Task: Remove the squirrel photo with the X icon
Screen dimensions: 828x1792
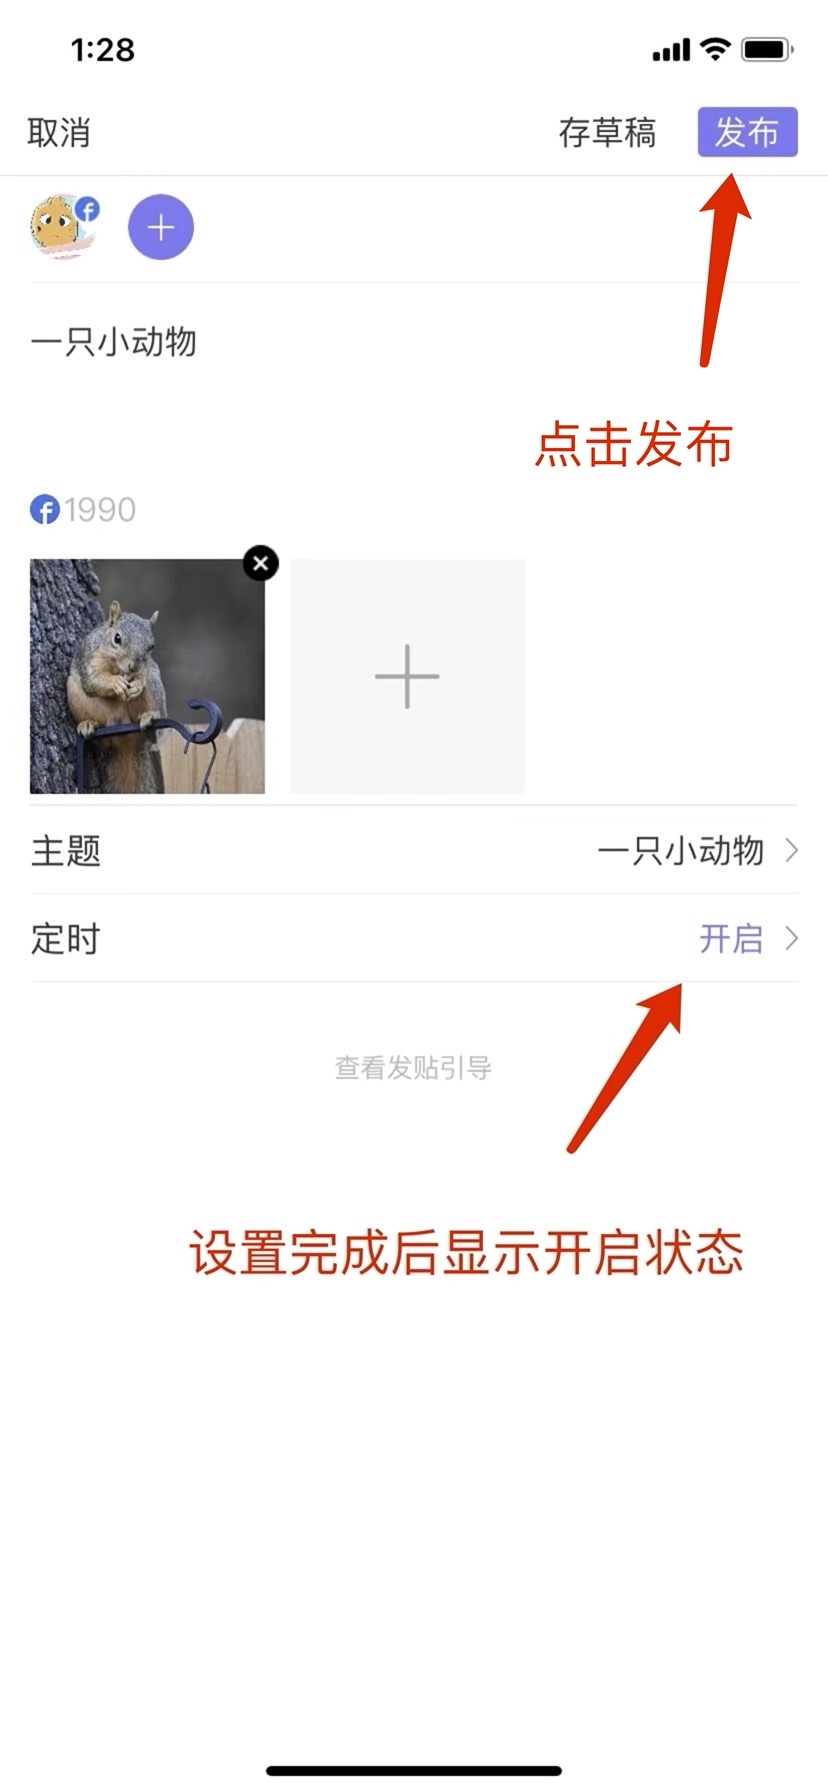Action: [261, 564]
